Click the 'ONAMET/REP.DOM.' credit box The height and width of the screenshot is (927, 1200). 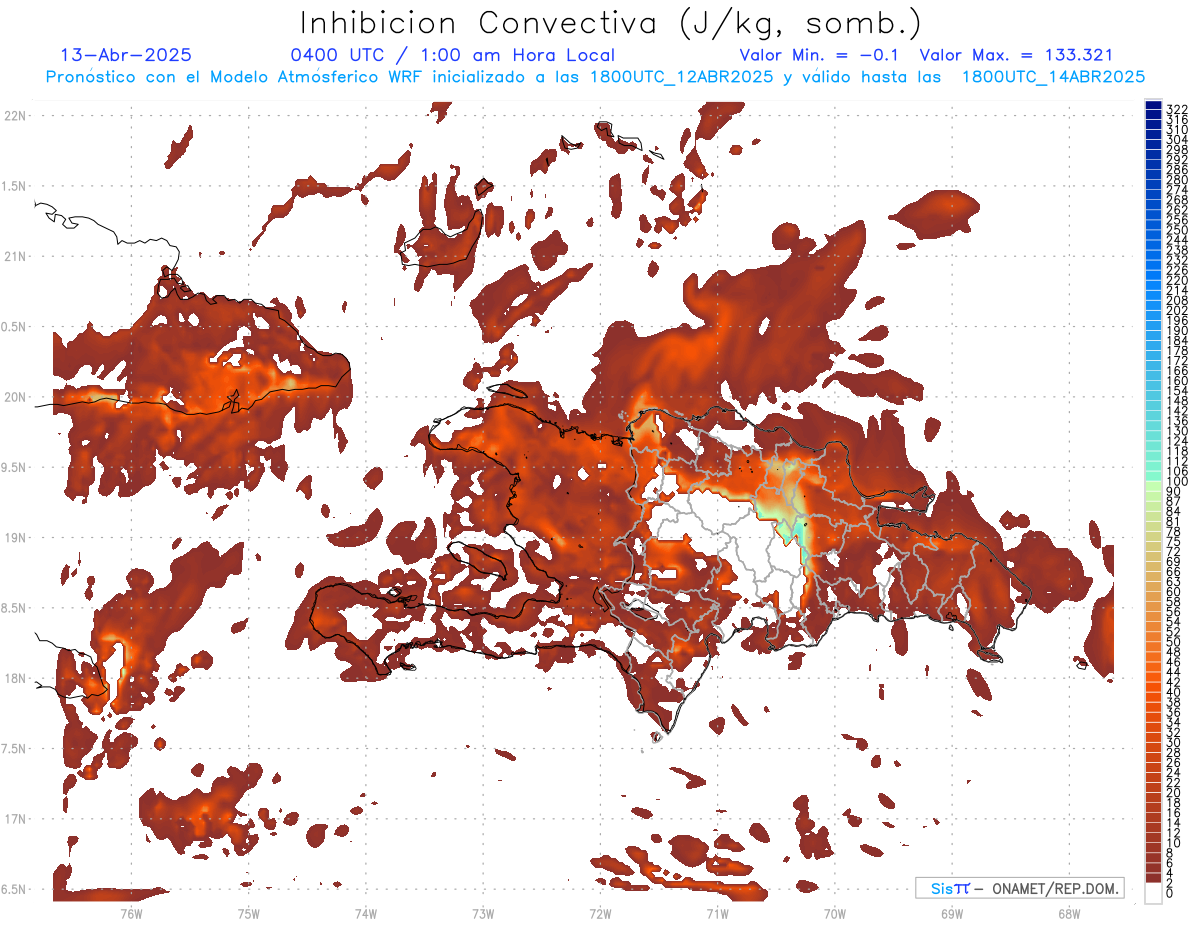(1019, 888)
